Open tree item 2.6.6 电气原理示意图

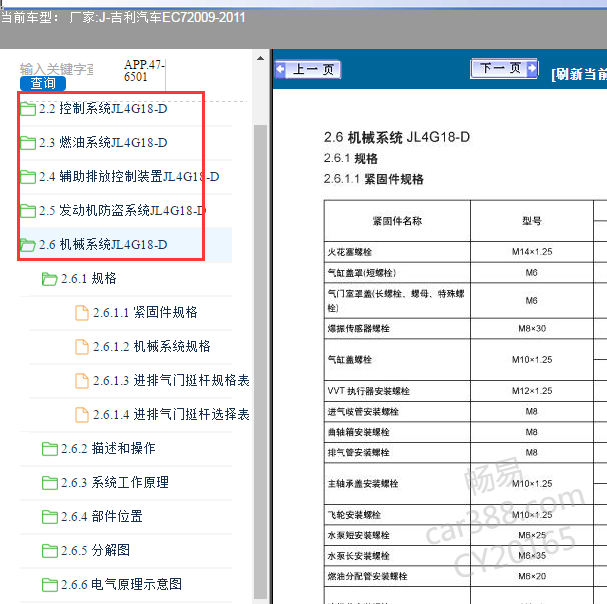[x=121, y=585]
